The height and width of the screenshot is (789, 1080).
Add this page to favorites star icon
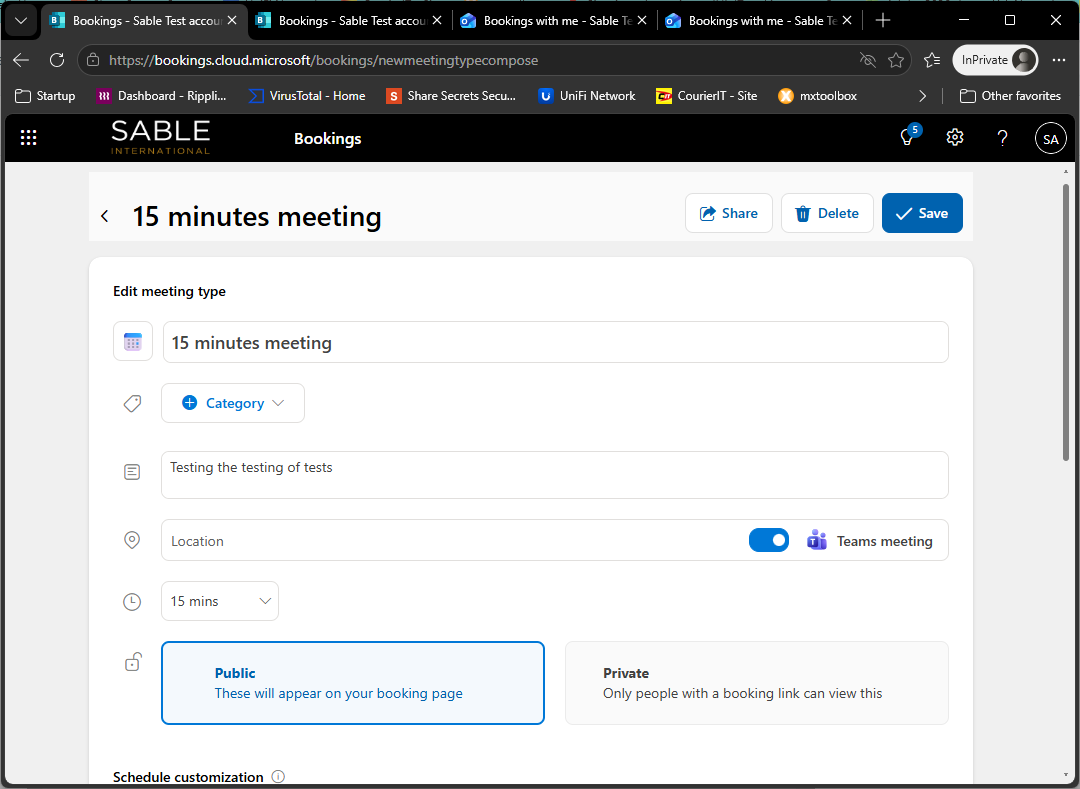click(x=895, y=60)
